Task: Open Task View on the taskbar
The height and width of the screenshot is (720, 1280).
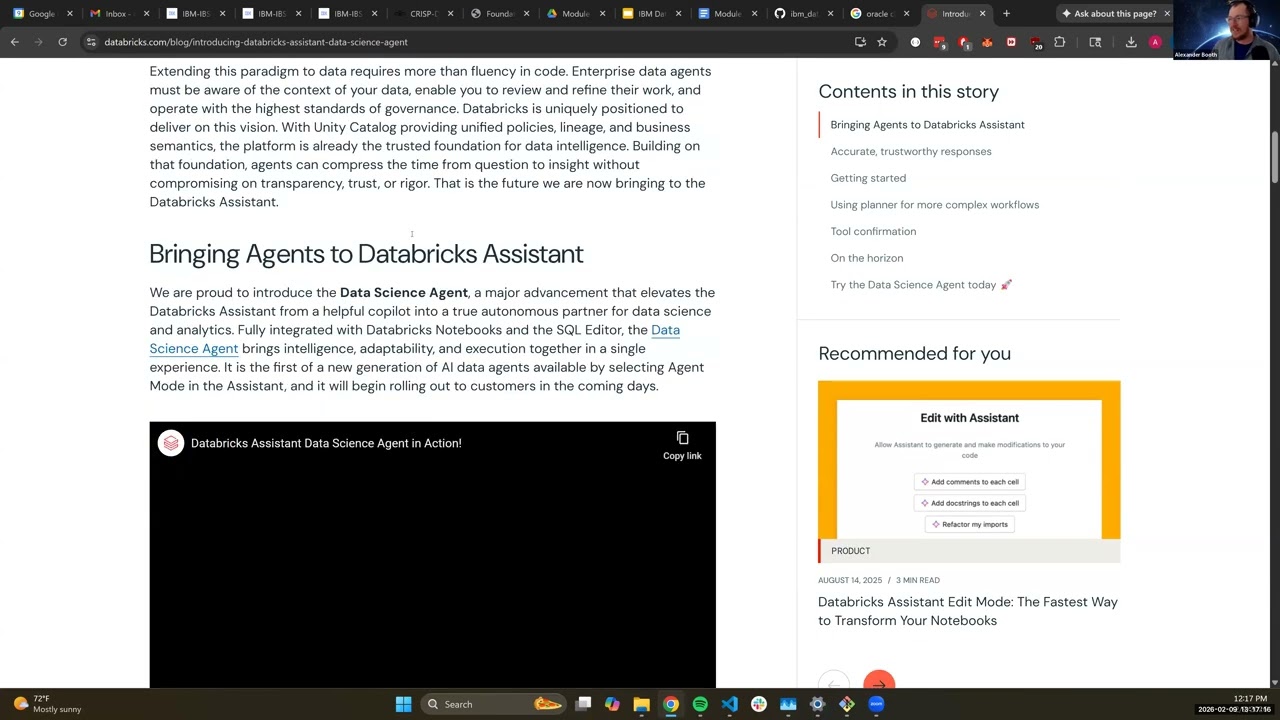Action: tap(584, 704)
